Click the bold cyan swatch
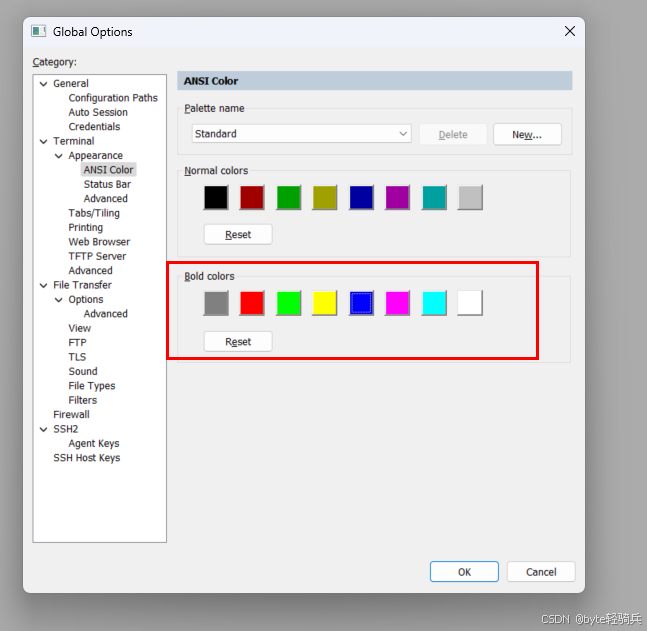Image resolution: width=647 pixels, height=631 pixels. coord(434,303)
